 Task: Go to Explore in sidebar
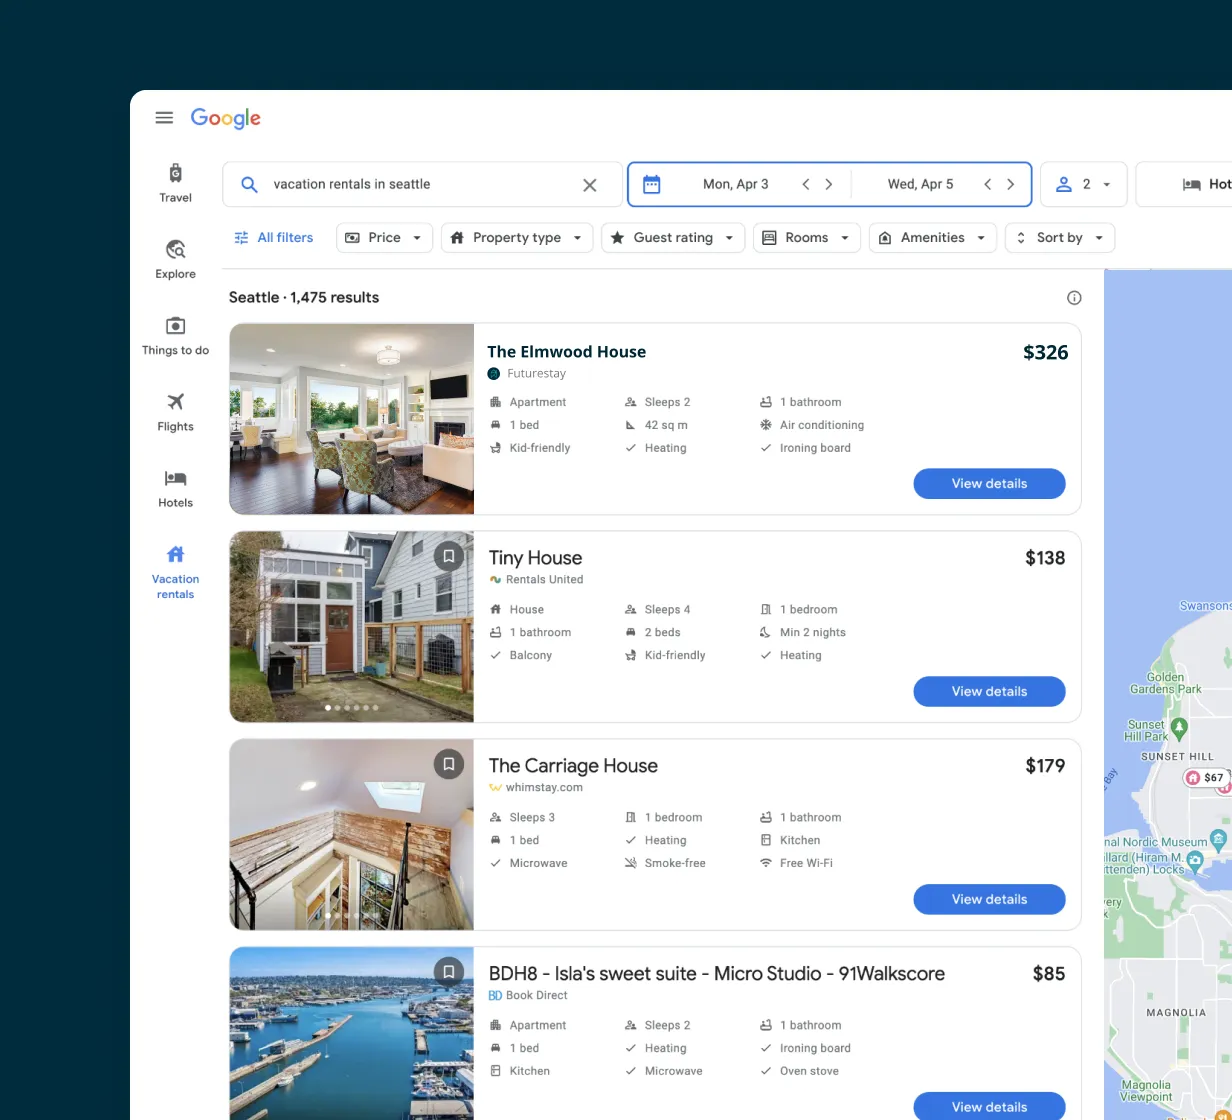click(175, 259)
